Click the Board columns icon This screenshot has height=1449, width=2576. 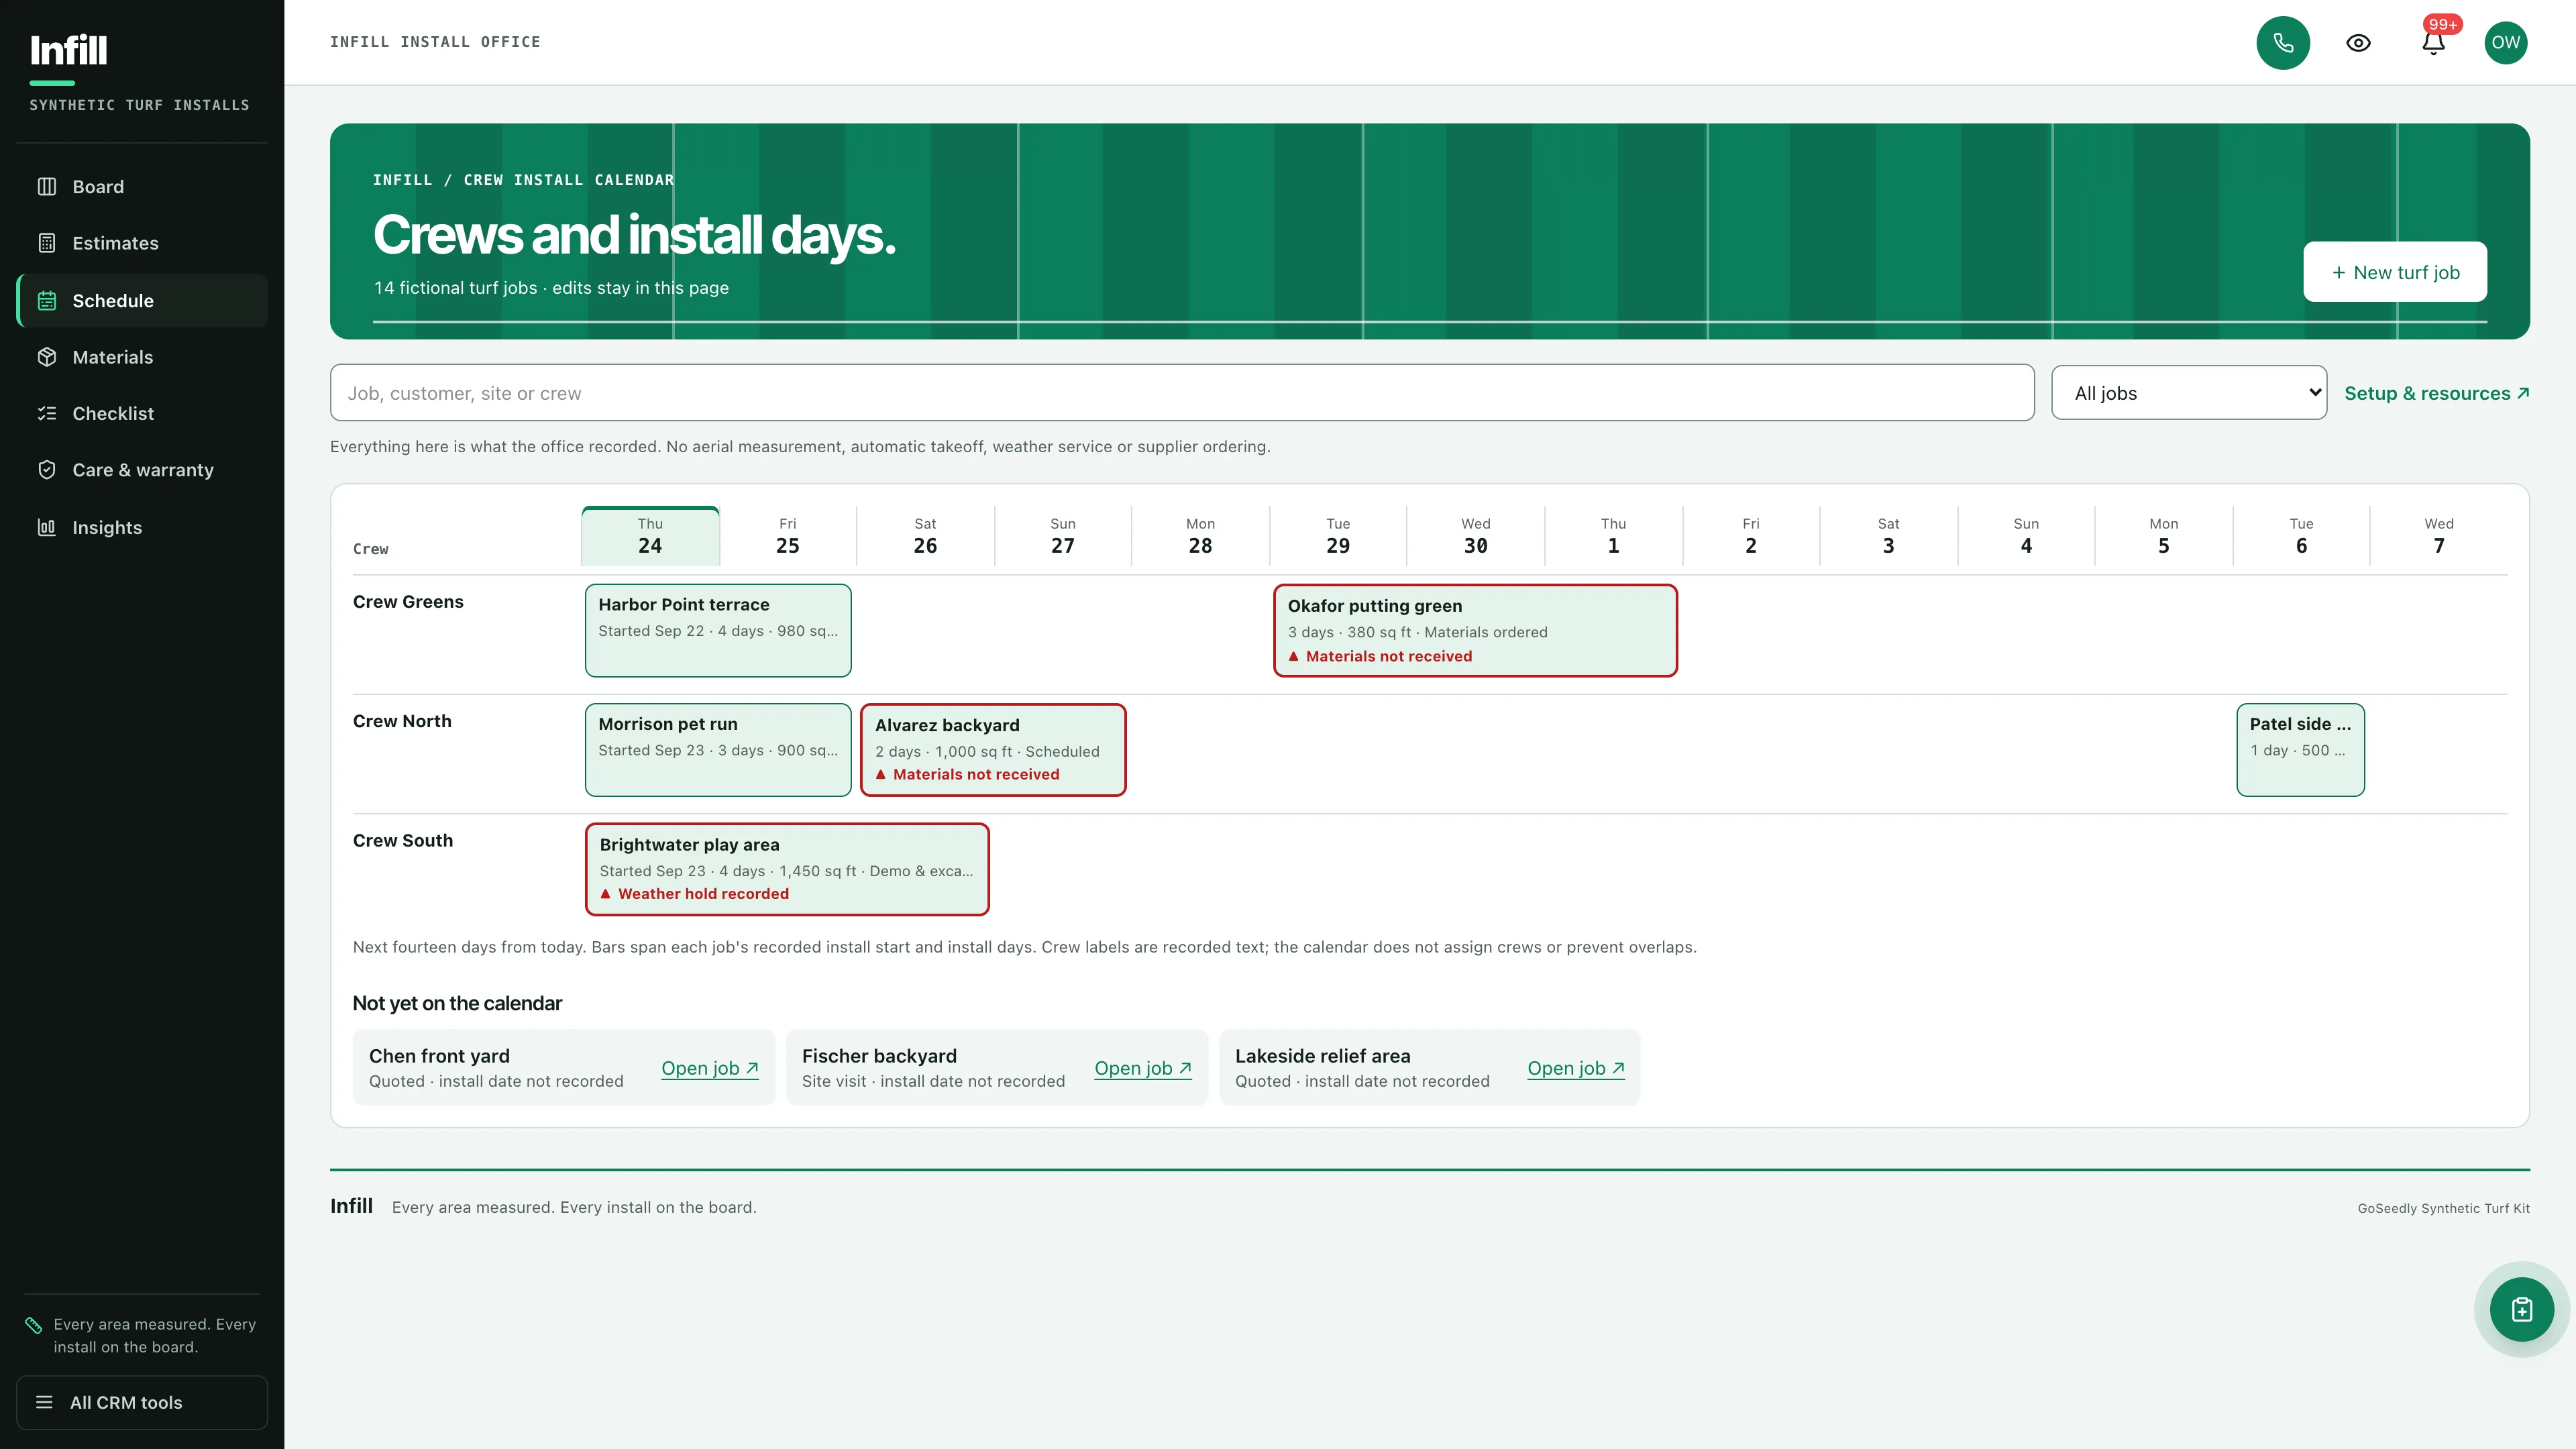[47, 187]
